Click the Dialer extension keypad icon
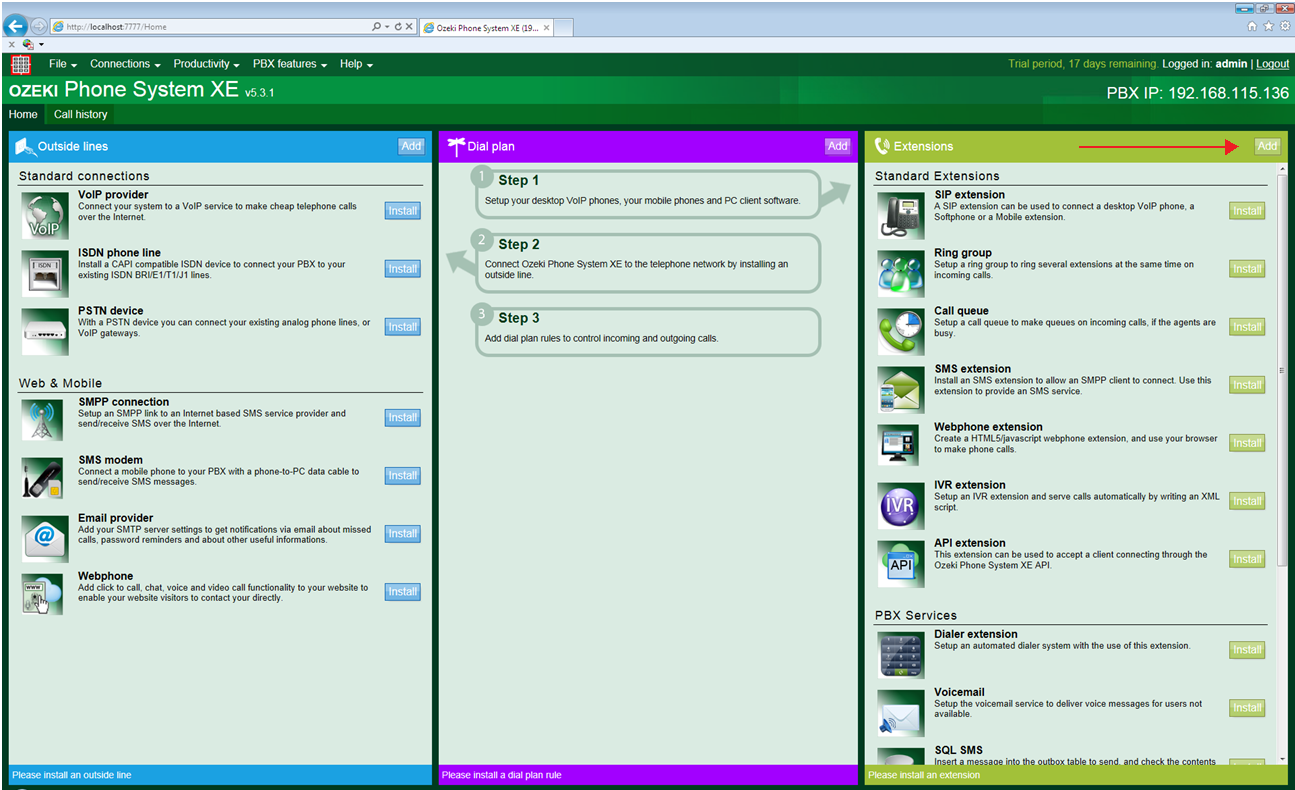 [901, 654]
